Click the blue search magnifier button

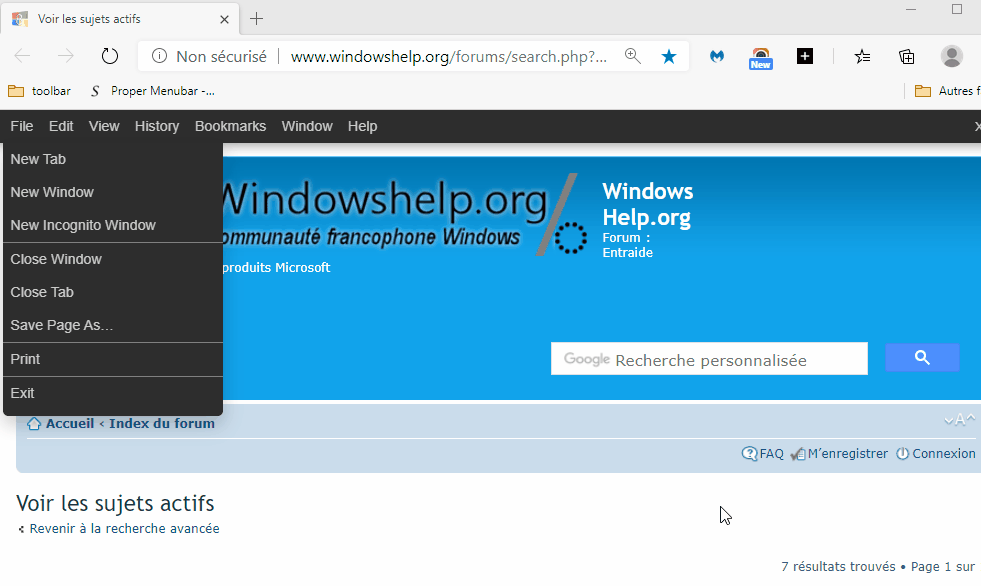coord(922,358)
